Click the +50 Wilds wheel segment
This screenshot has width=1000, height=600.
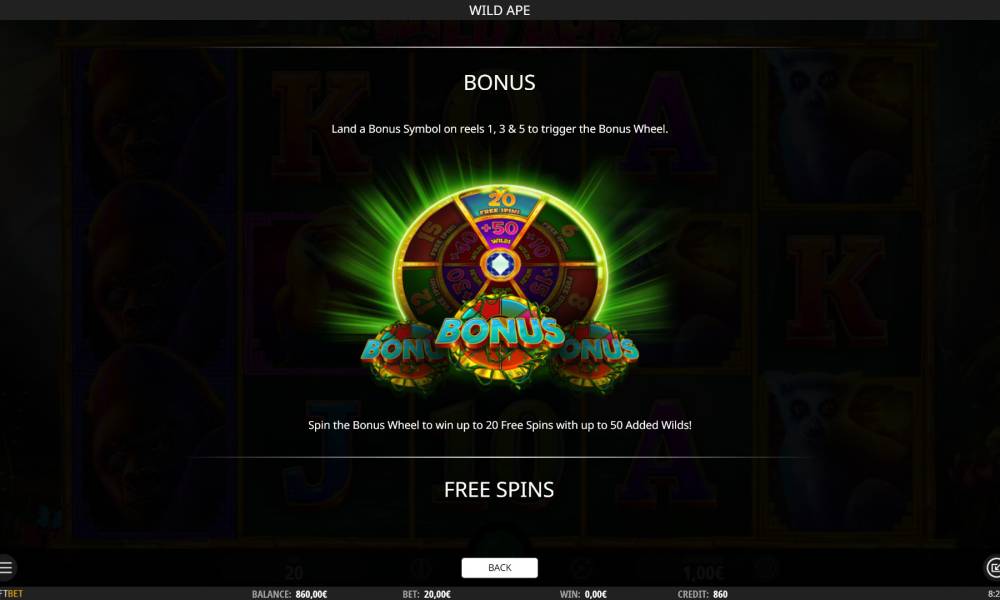click(x=501, y=231)
